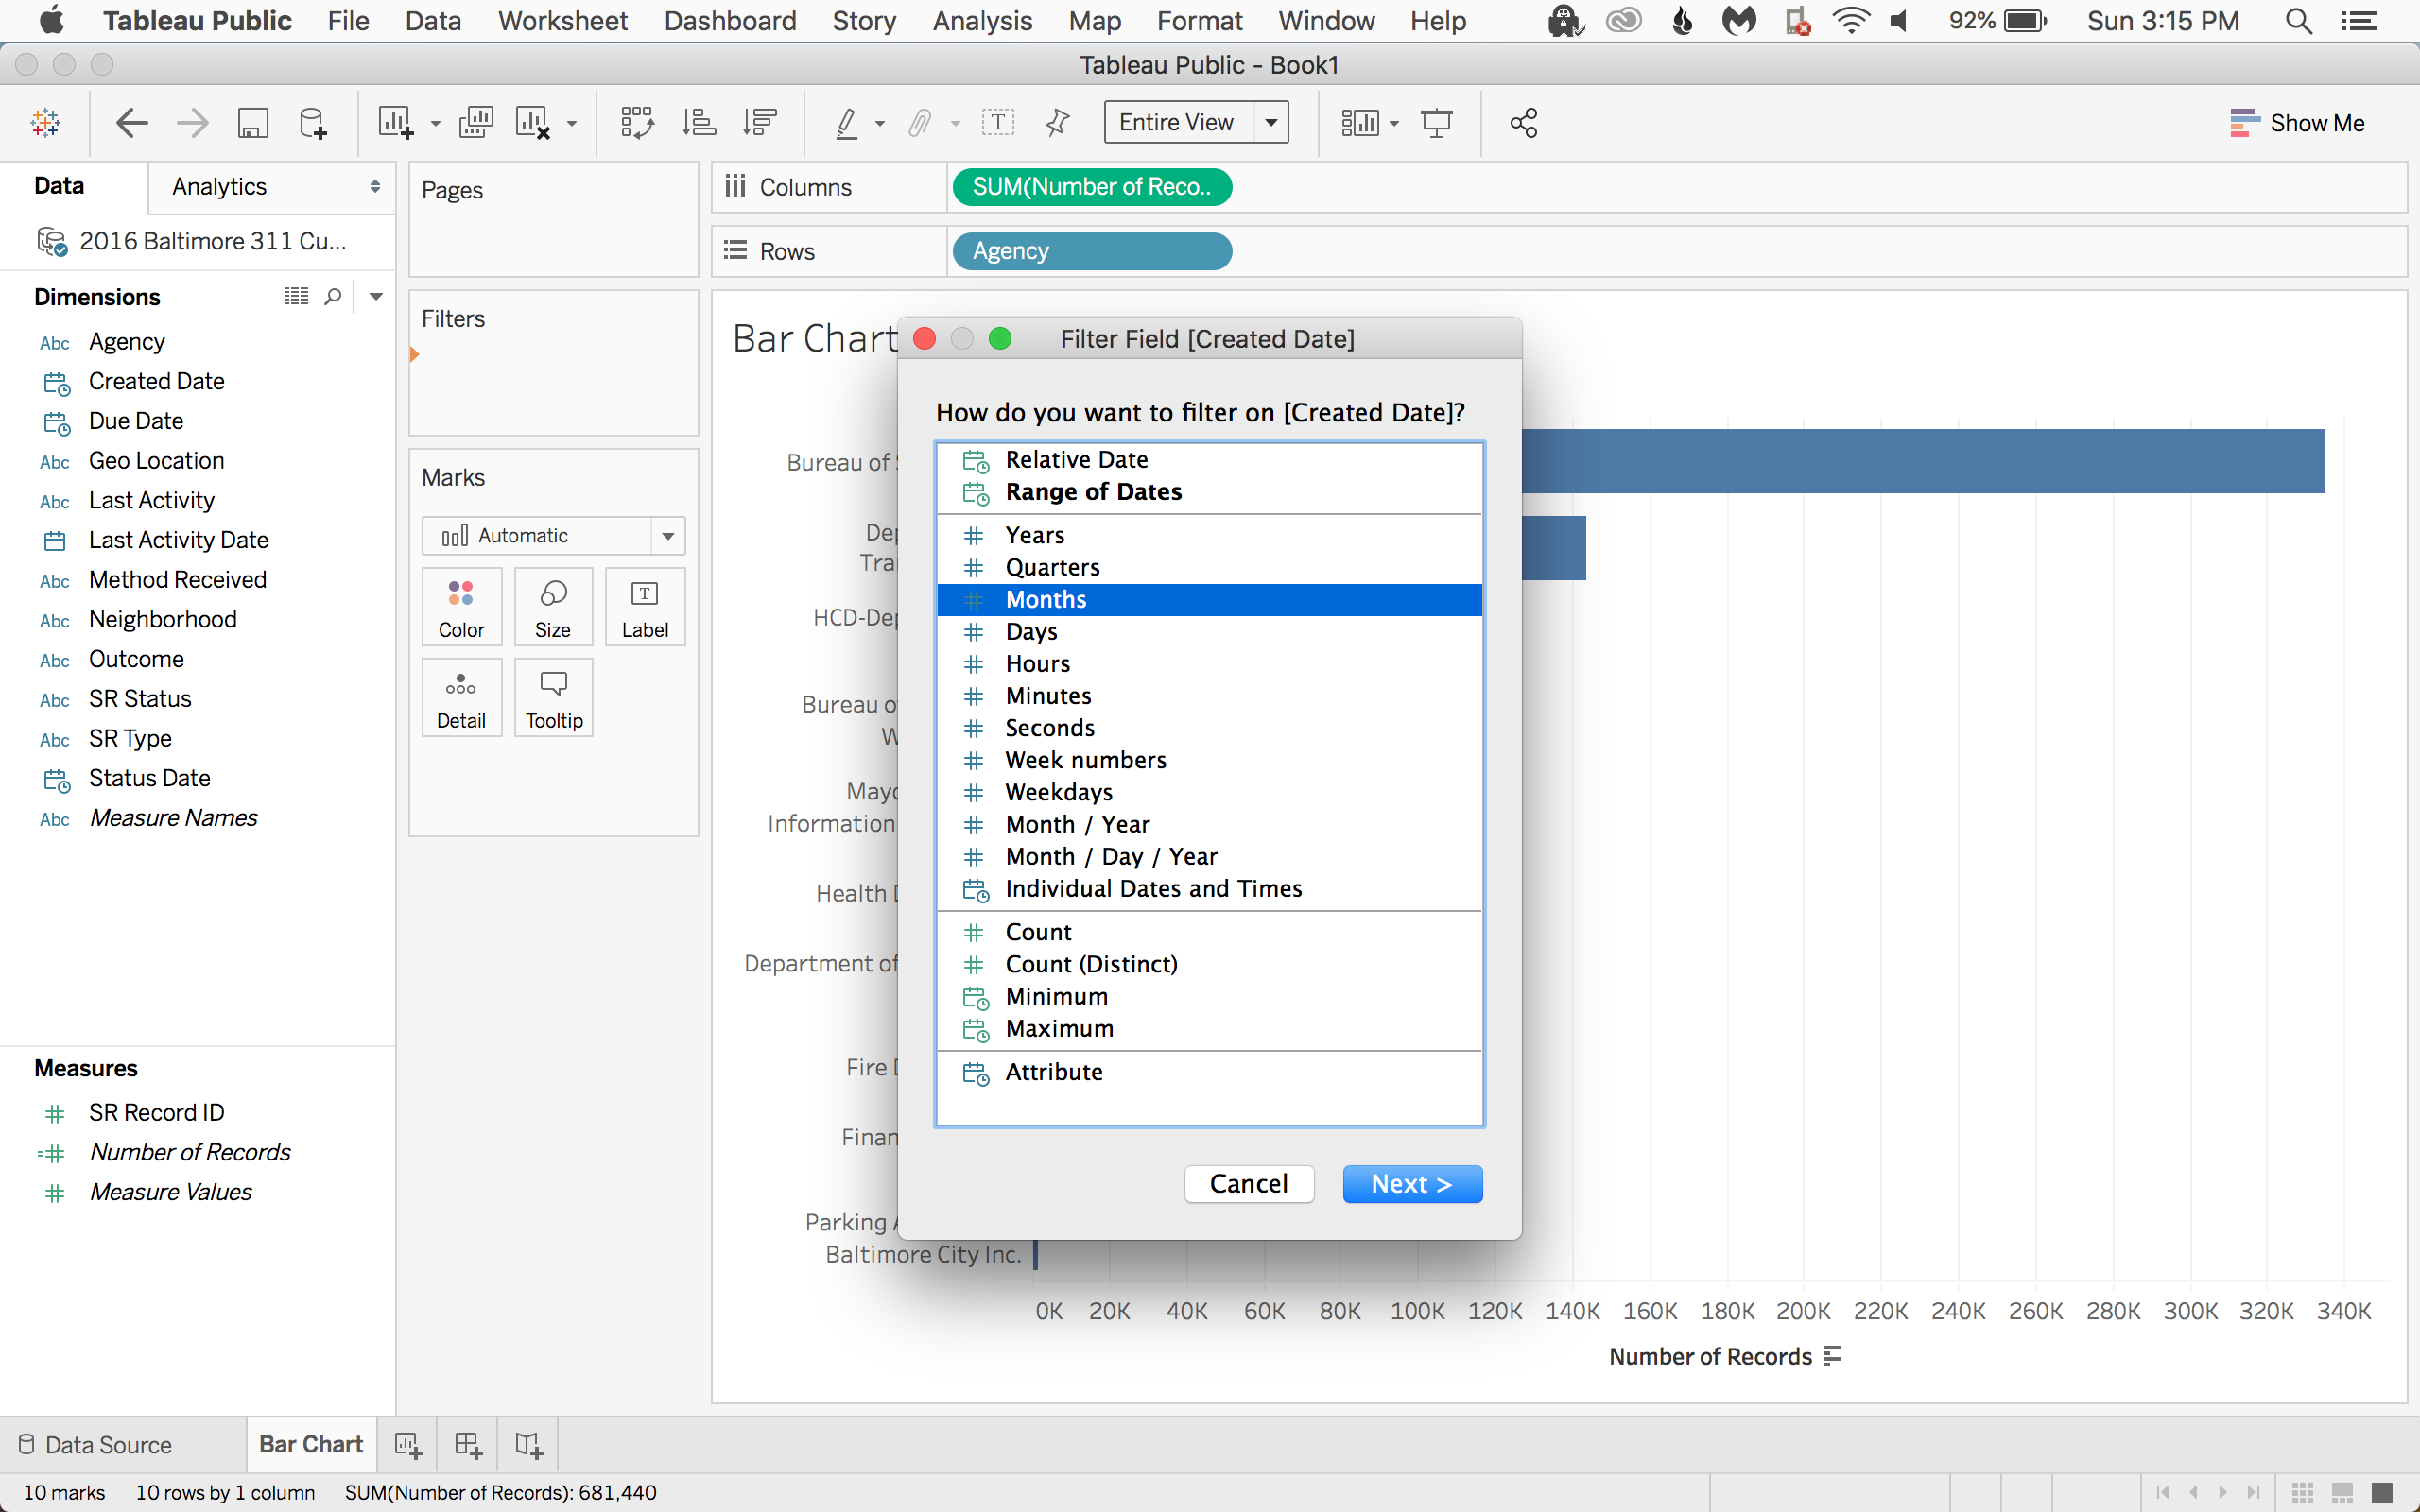Open the Analytics pane switcher arrows
The image size is (2420, 1512).
click(x=375, y=187)
